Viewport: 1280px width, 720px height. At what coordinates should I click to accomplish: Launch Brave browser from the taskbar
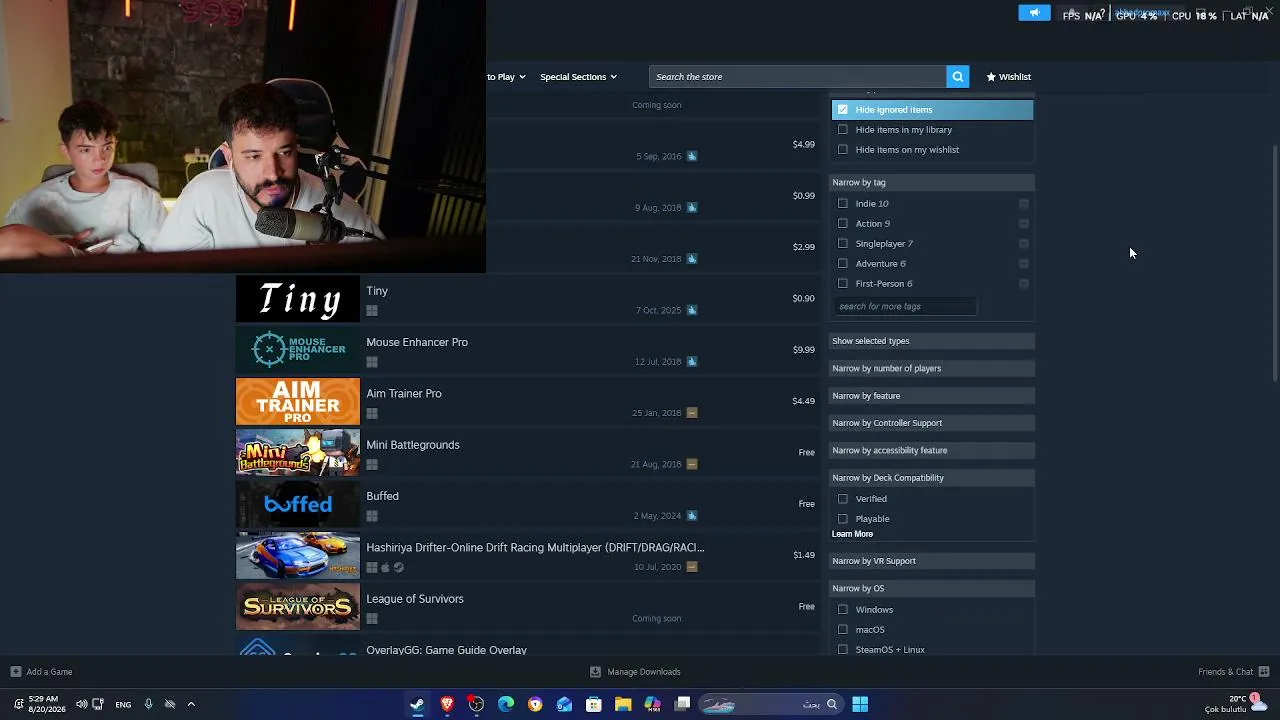(x=447, y=704)
